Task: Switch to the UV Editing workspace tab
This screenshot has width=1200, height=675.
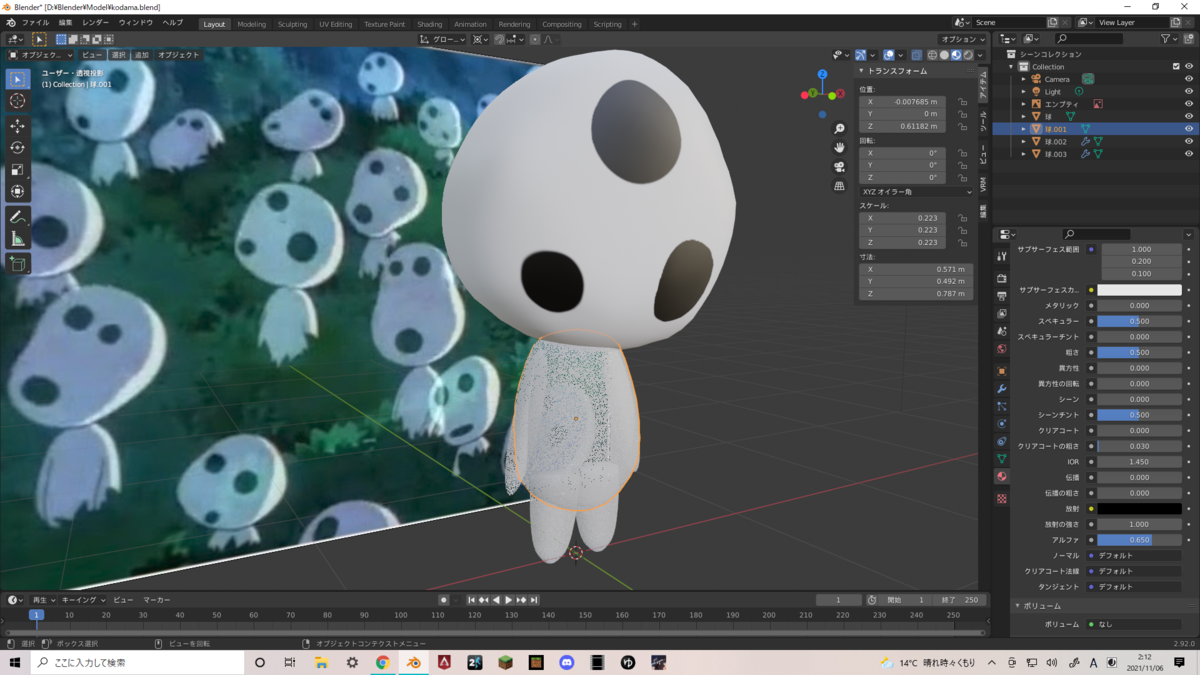Action: point(335,24)
